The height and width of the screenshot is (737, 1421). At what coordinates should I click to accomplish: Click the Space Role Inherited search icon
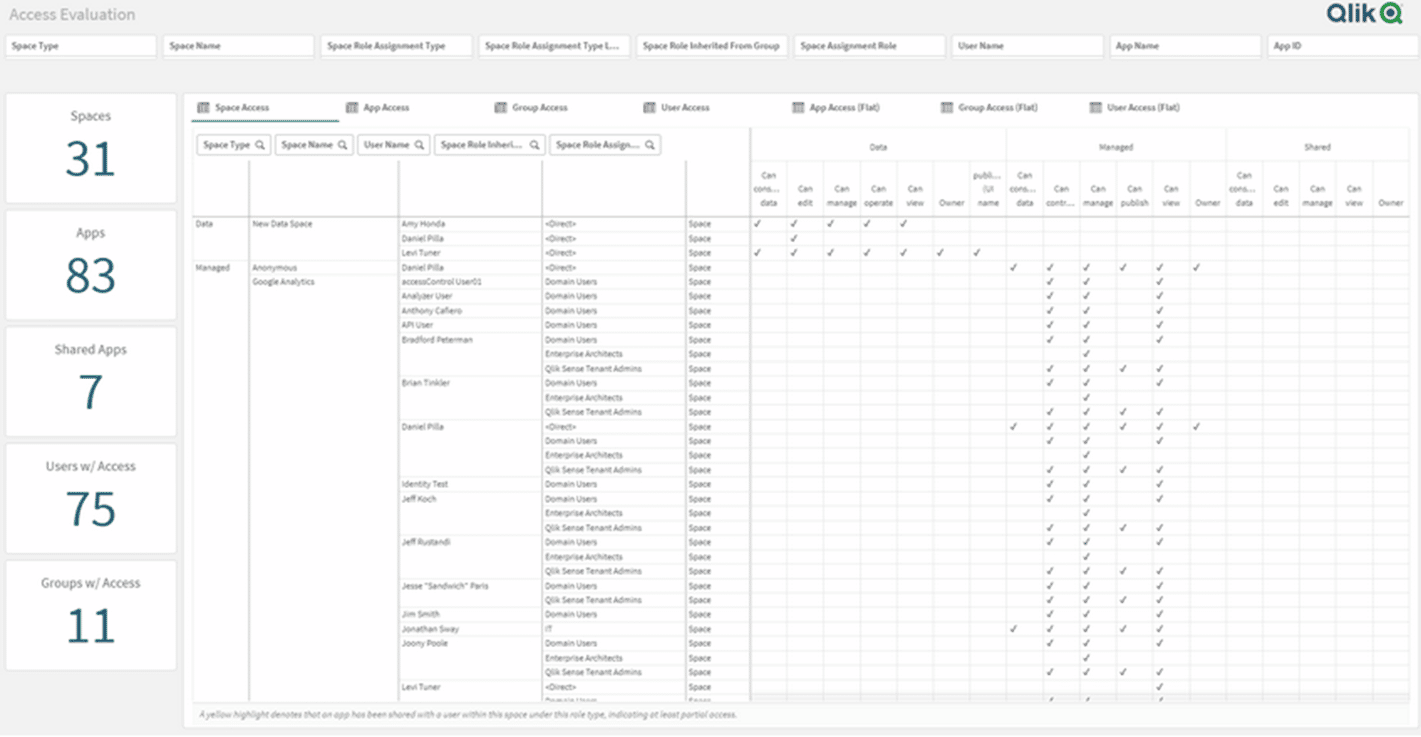[535, 145]
